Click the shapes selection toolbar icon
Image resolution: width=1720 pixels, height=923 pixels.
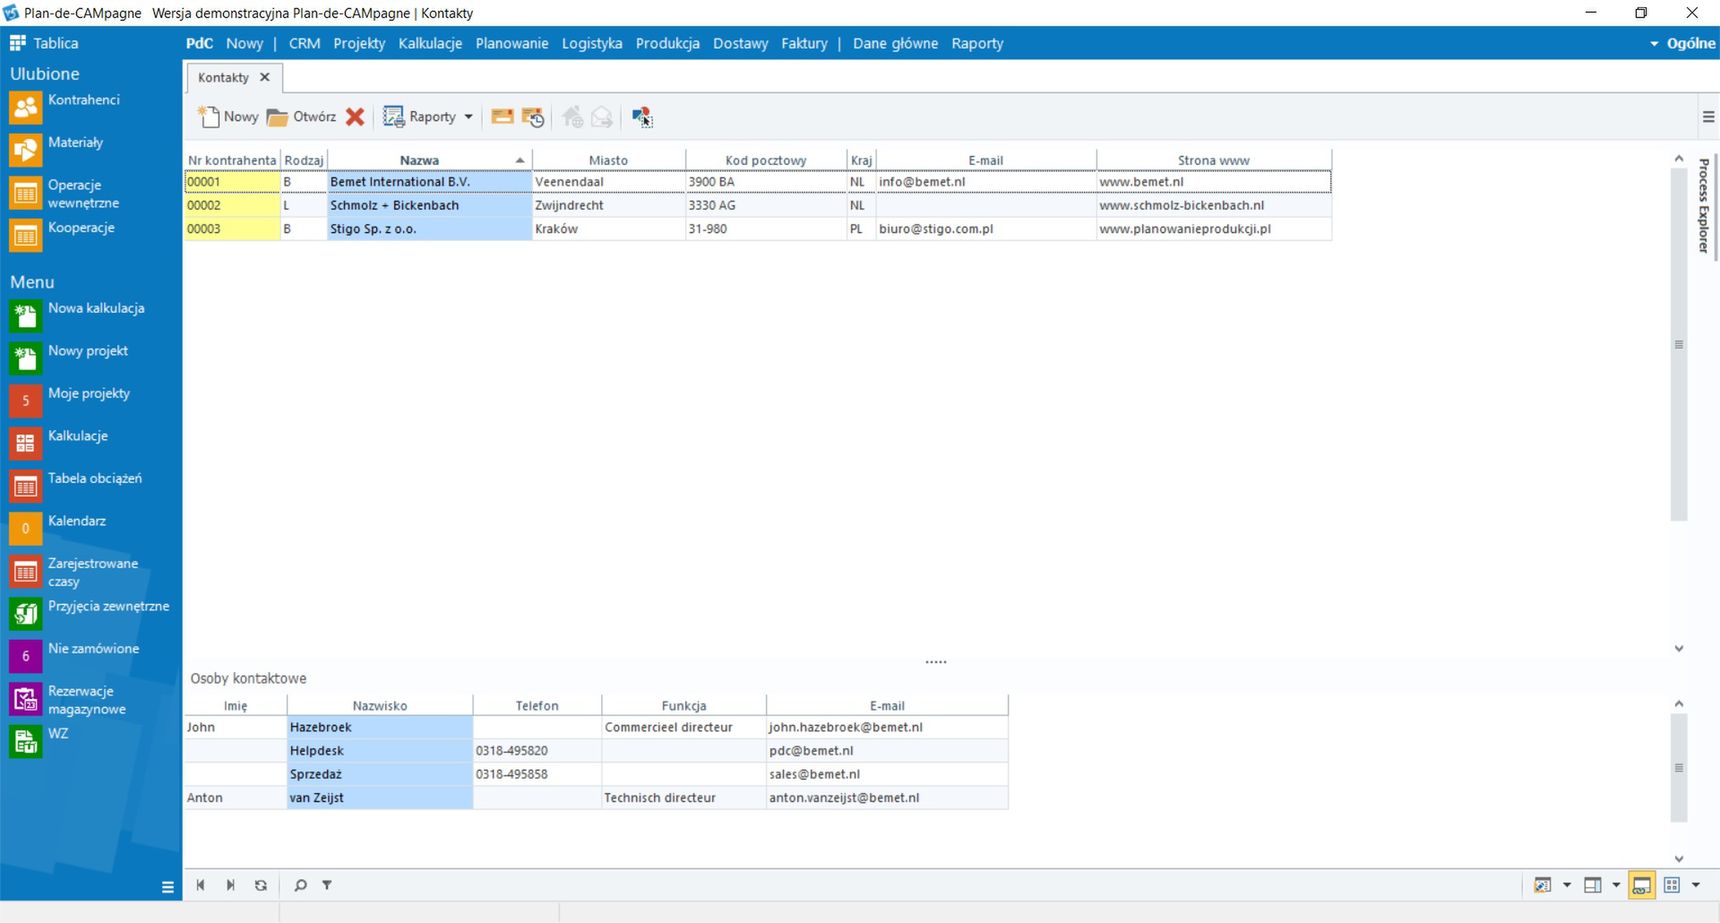pyautogui.click(x=642, y=117)
